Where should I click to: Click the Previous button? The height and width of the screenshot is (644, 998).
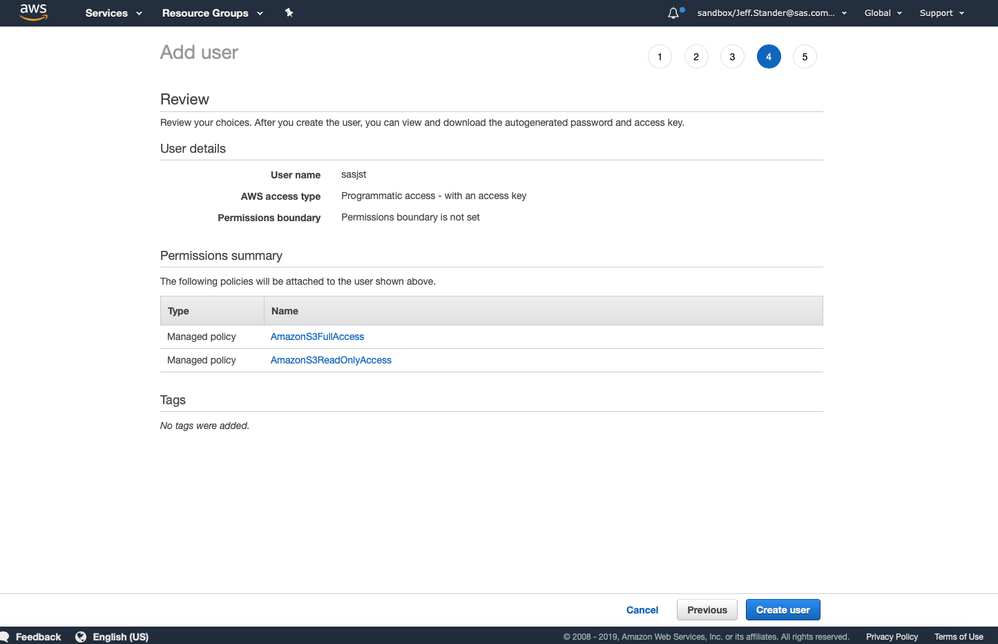point(707,610)
